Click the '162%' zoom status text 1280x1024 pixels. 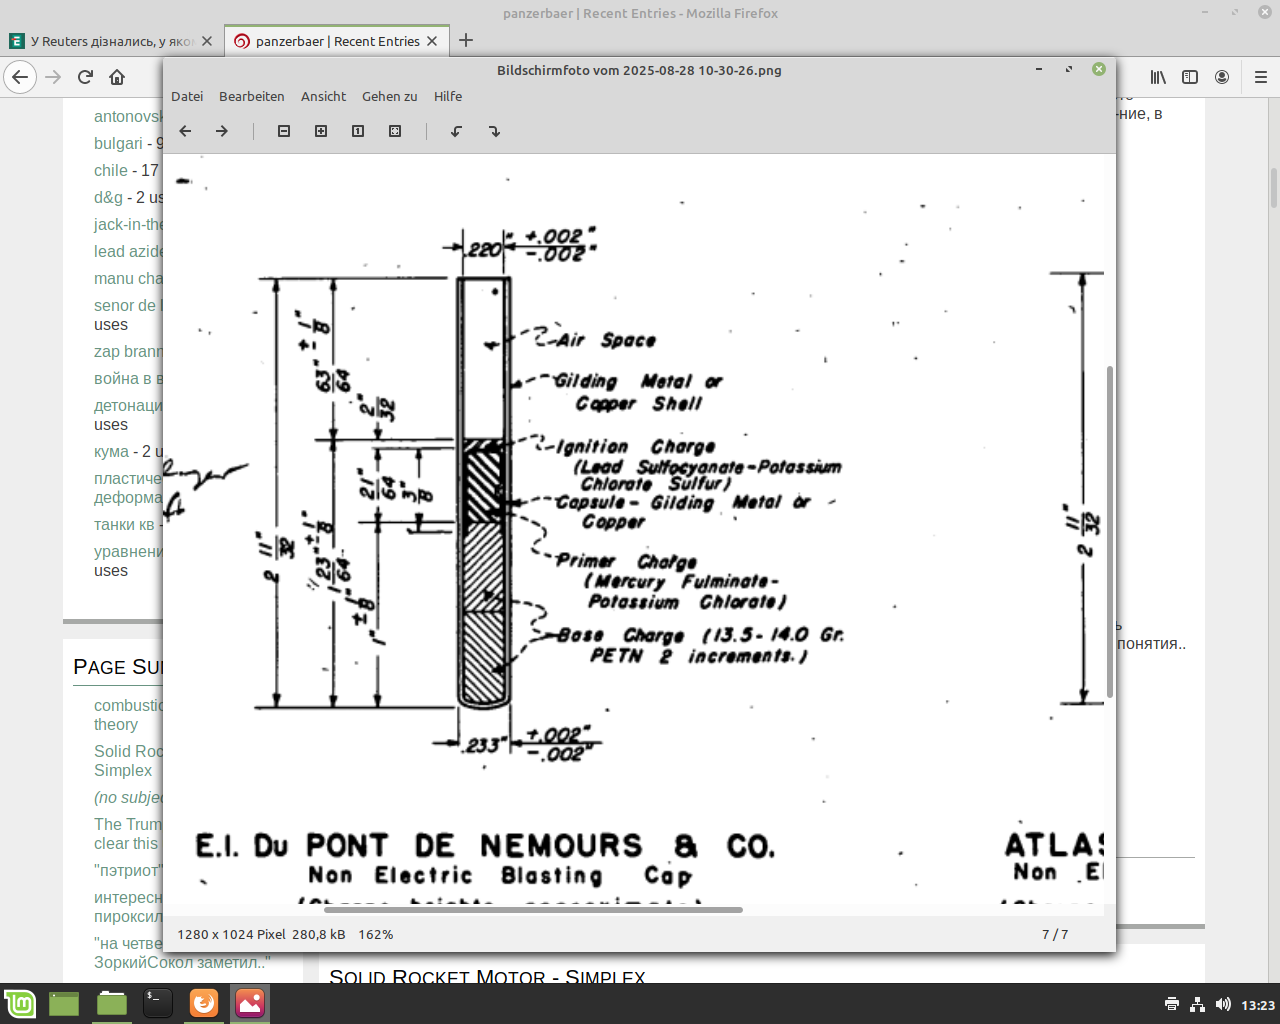(x=375, y=934)
